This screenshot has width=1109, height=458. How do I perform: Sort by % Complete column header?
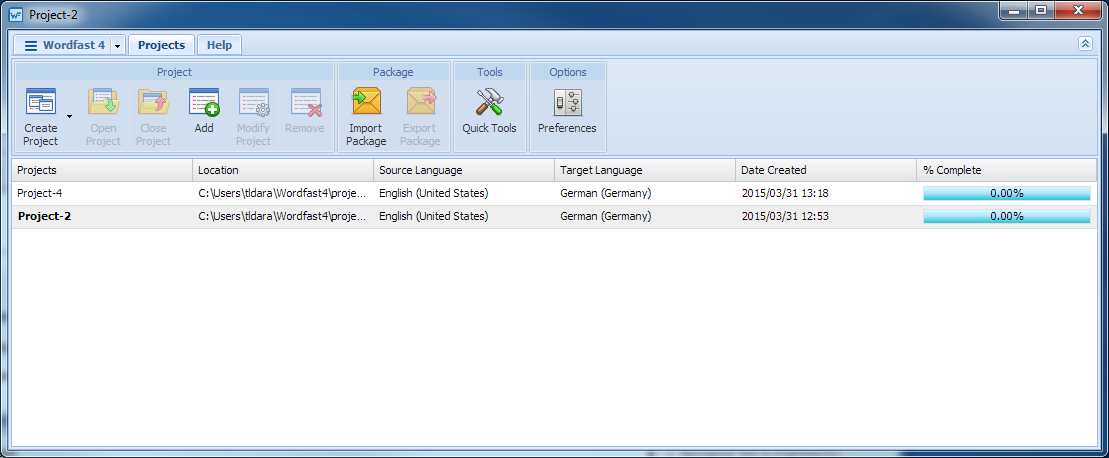1007,170
